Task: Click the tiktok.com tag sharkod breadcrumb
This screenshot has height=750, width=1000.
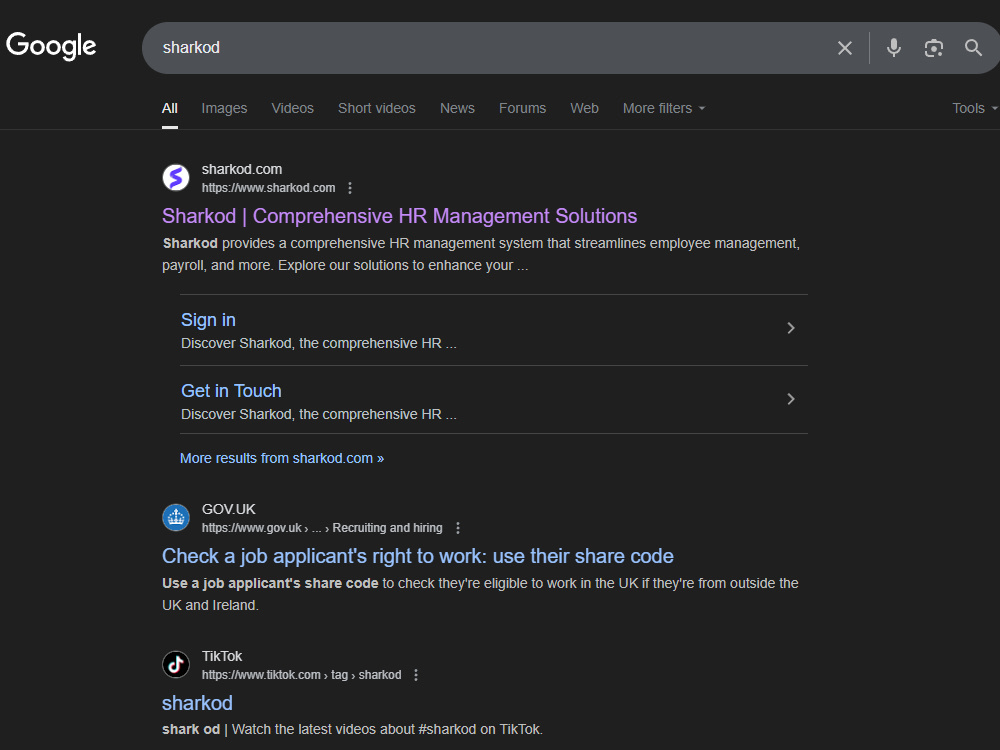Action: 302,675
